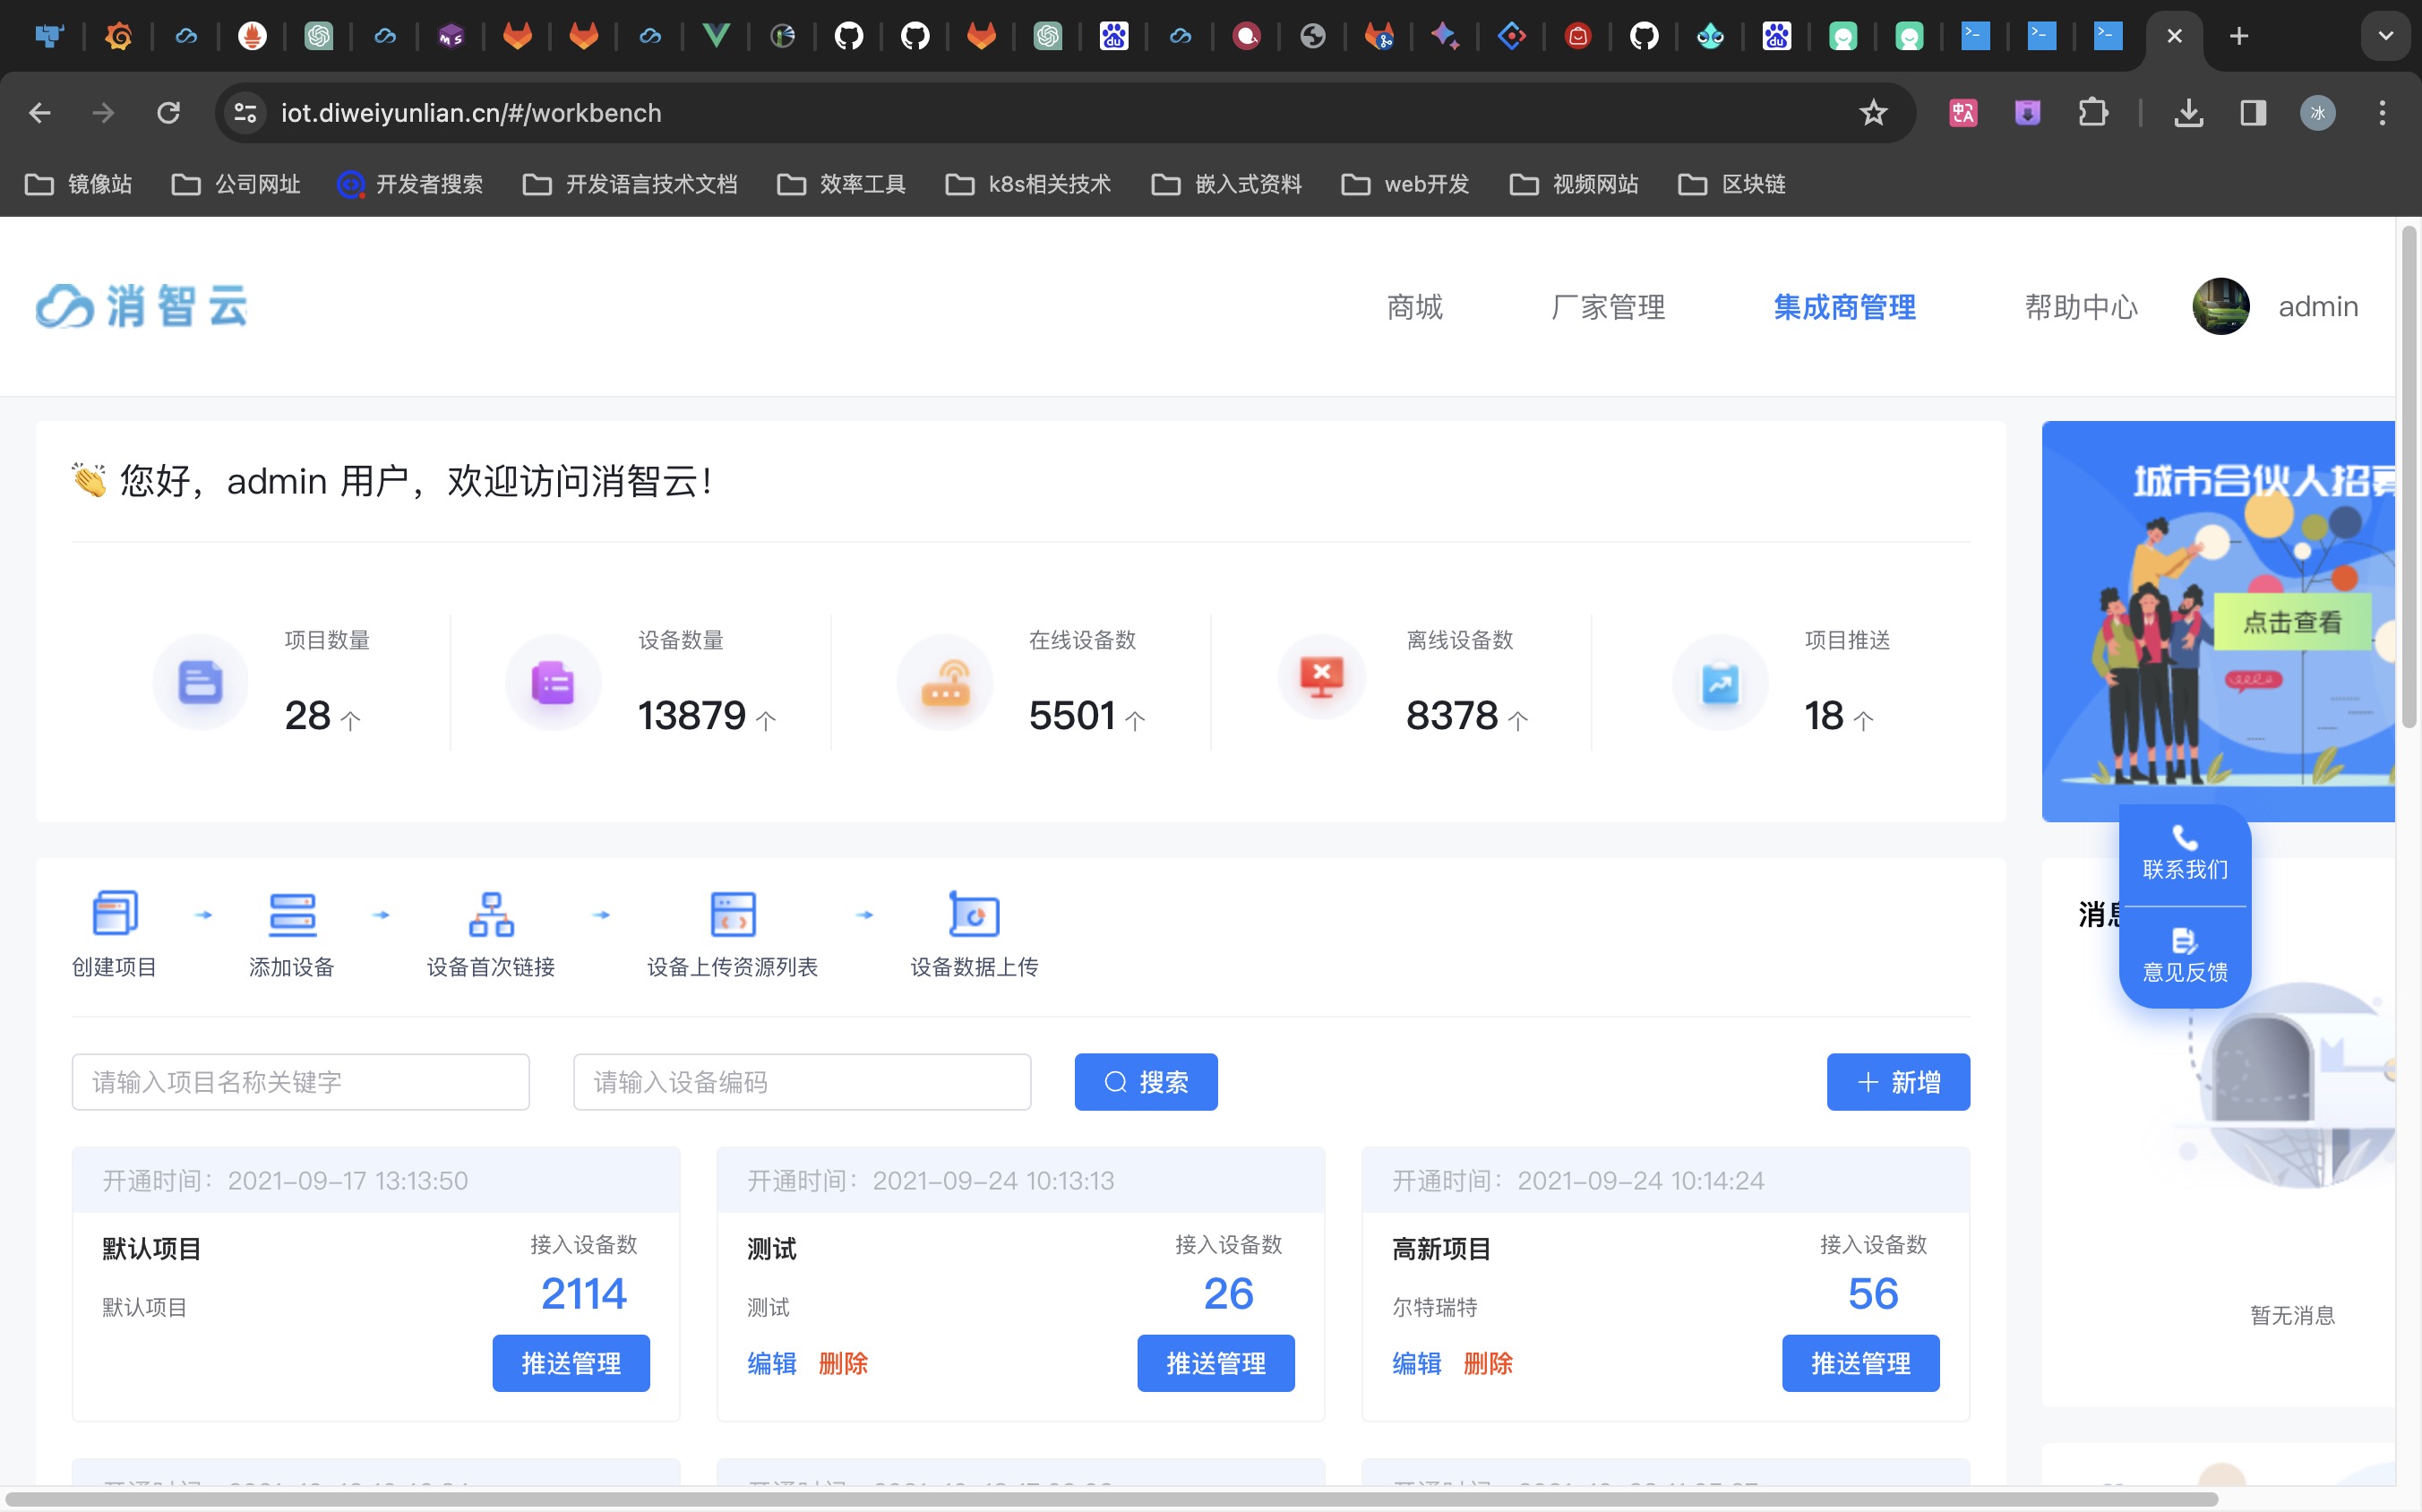
Task: Click the 添加设备 step icon
Action: pyautogui.click(x=292, y=914)
